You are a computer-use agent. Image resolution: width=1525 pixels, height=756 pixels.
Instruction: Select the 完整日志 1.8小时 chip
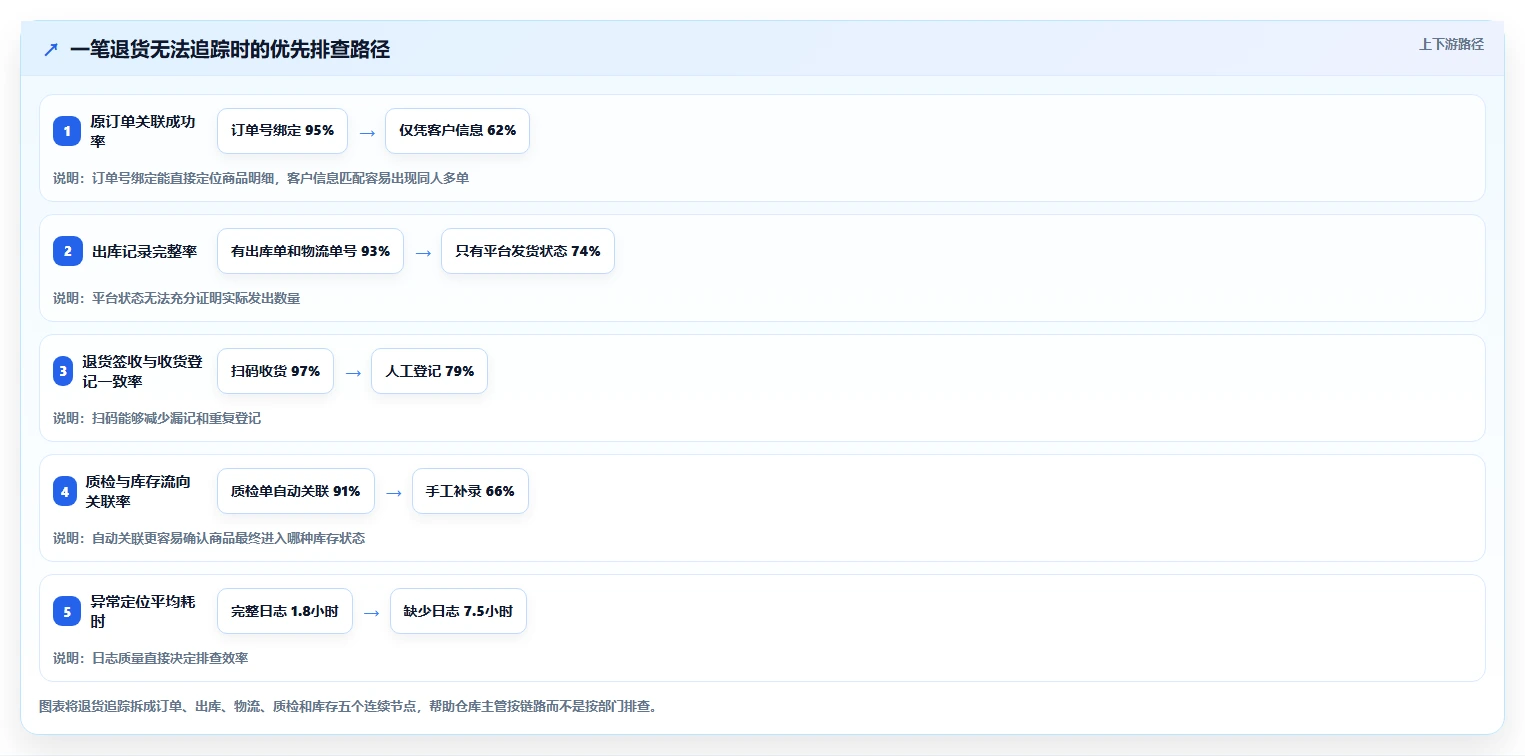tap(285, 611)
